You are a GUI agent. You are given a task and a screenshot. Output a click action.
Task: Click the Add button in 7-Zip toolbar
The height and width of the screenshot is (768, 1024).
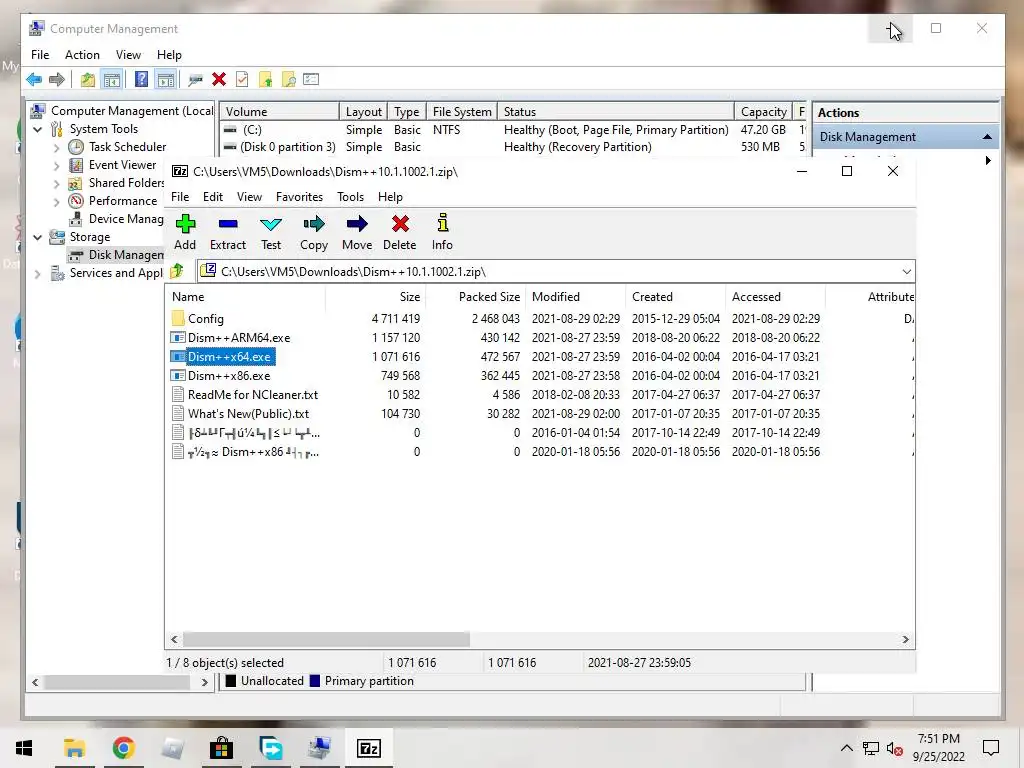point(185,232)
